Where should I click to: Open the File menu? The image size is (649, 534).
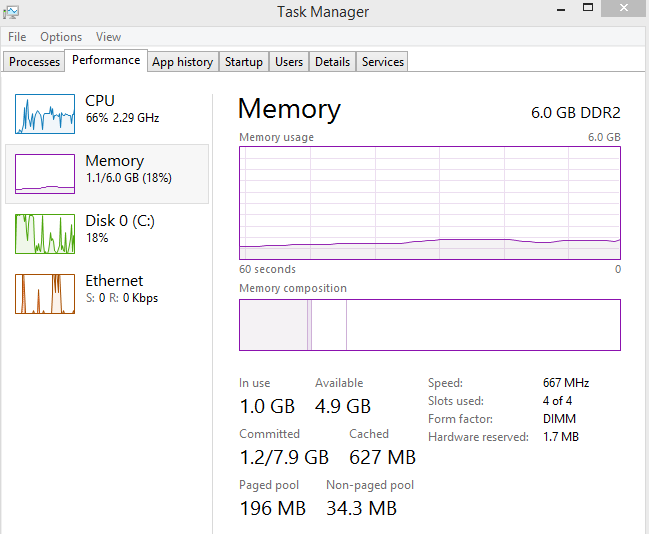[x=17, y=37]
